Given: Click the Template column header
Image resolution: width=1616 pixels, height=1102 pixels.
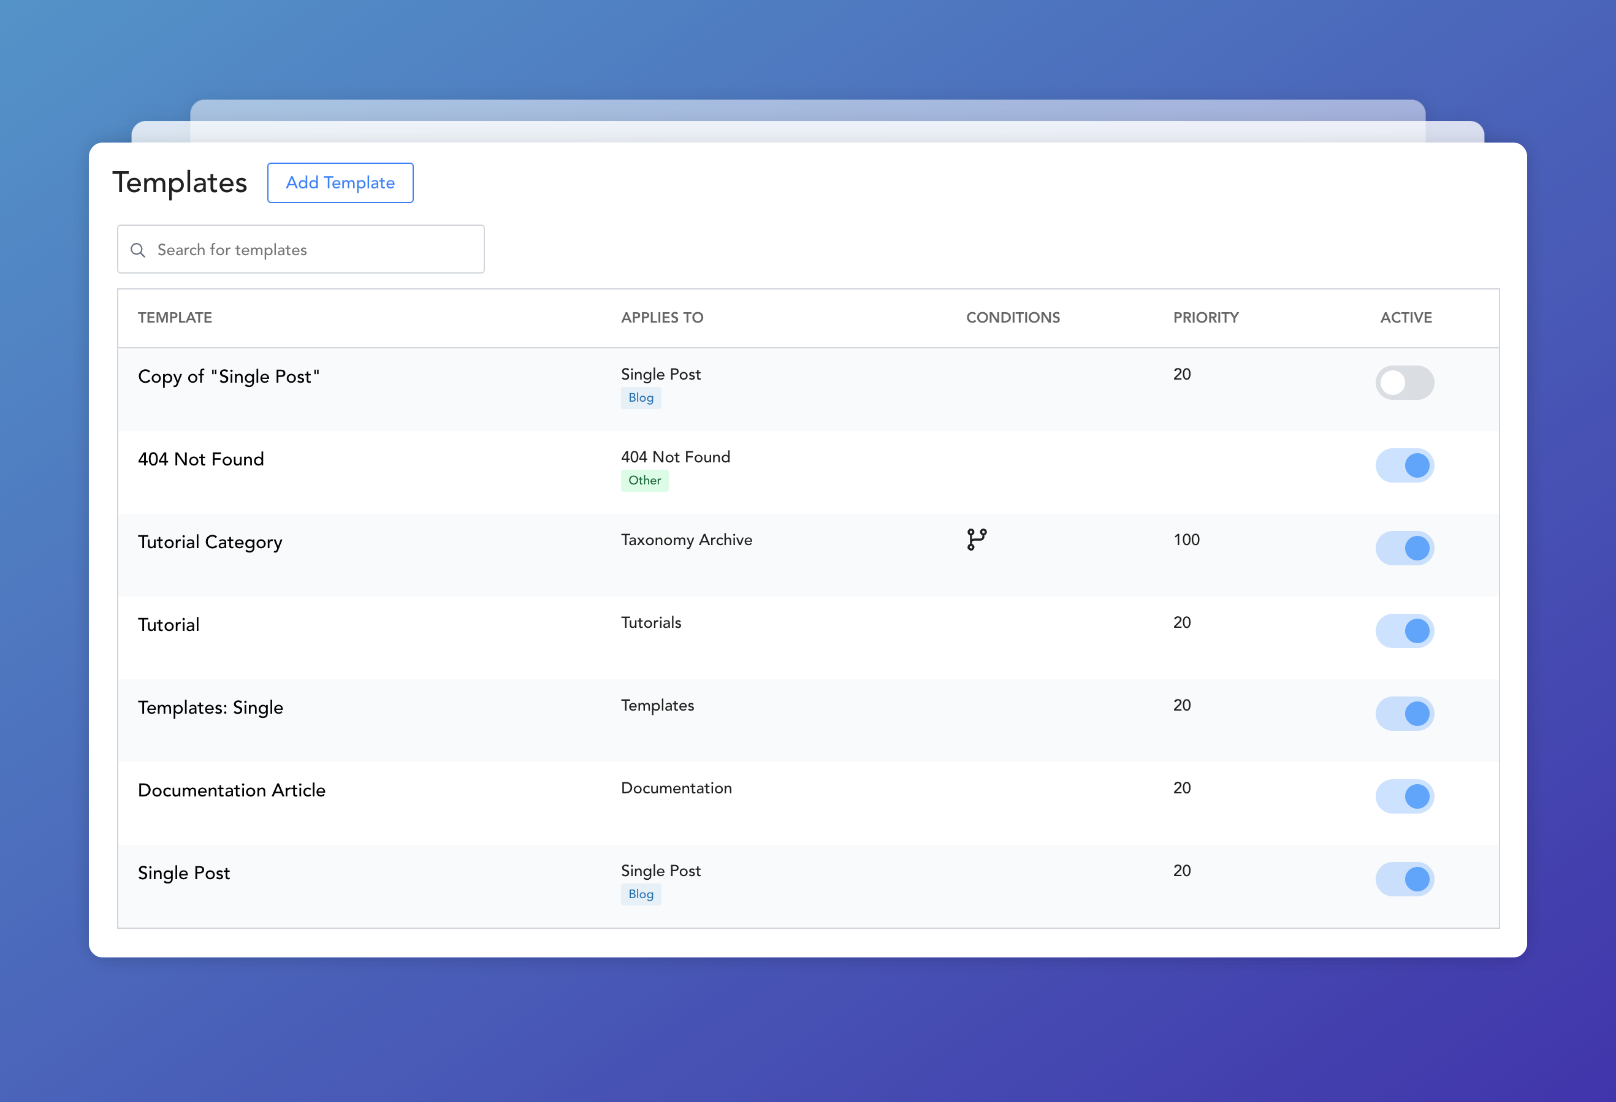Looking at the screenshot, I should (175, 318).
